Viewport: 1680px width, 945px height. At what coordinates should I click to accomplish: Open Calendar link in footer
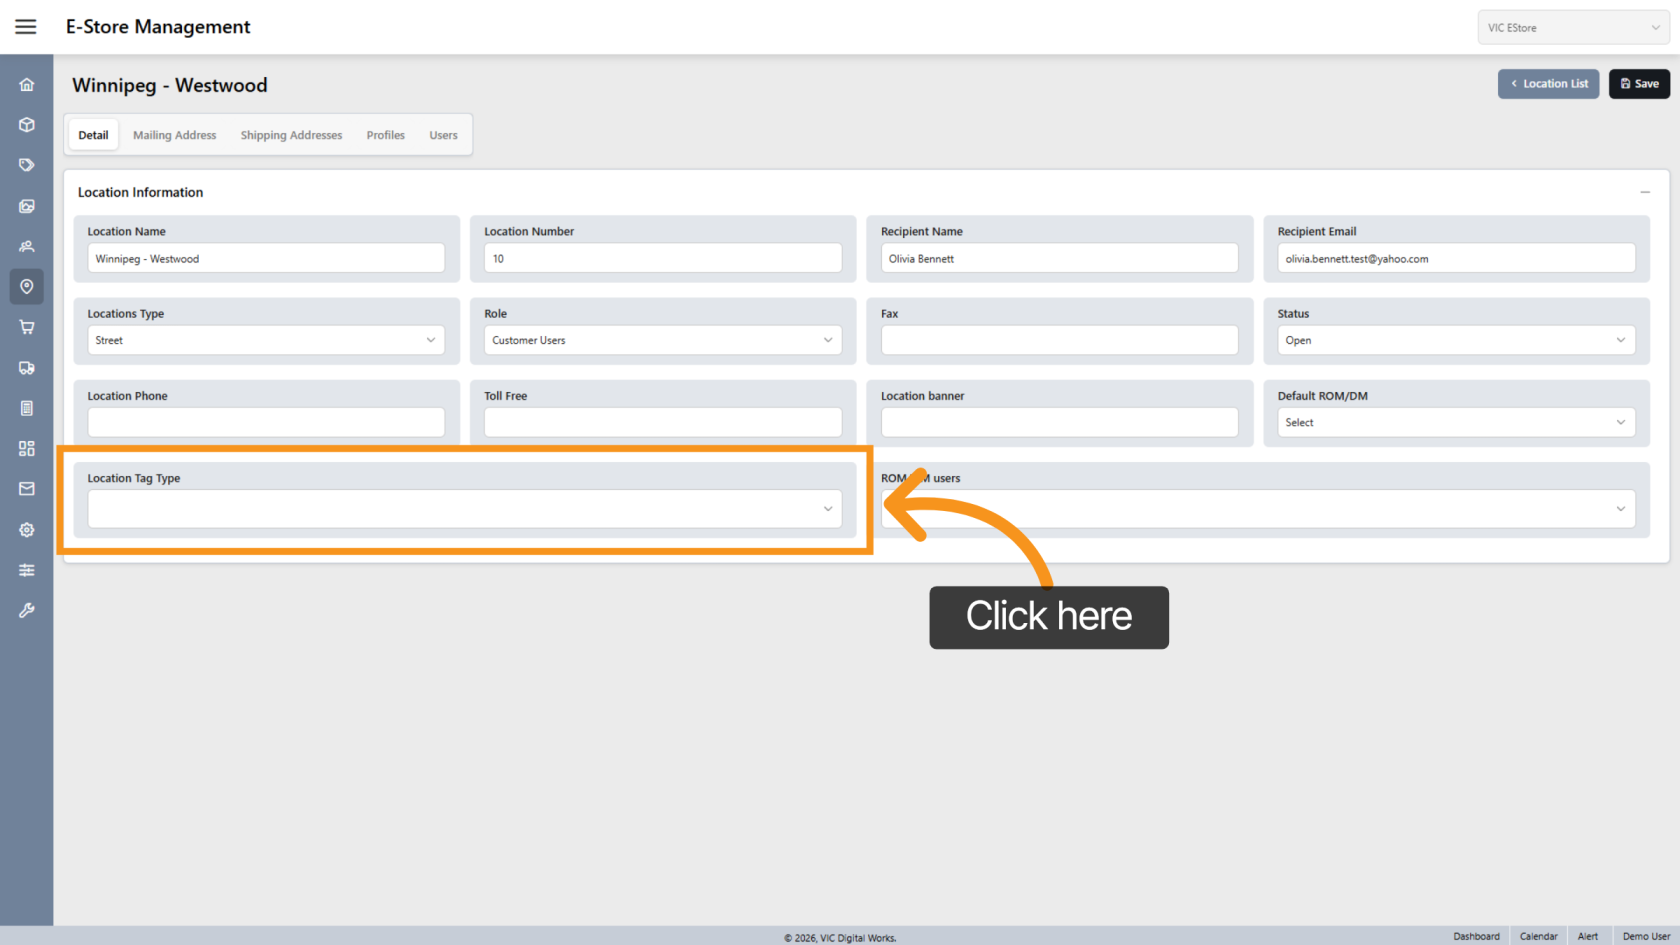[x=1538, y=936]
